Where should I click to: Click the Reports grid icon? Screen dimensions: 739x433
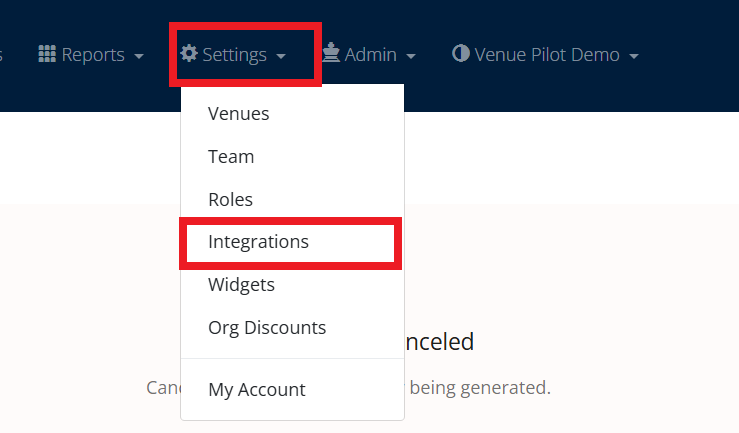pos(47,54)
